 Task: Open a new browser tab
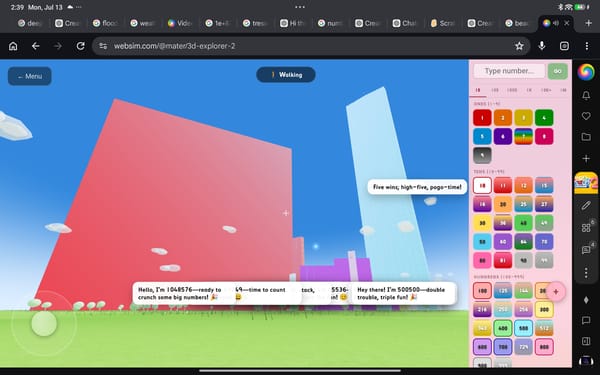589,23
